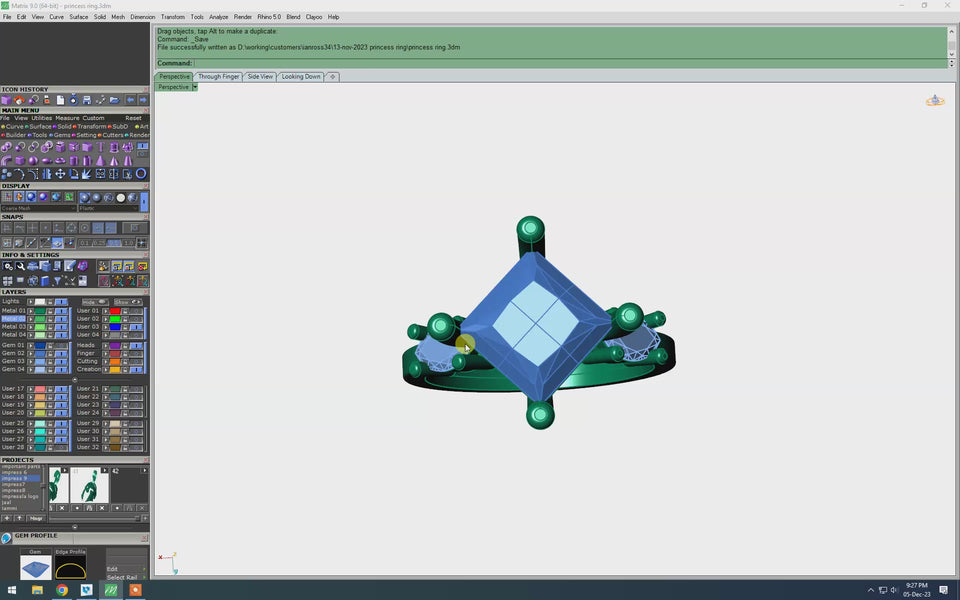The height and width of the screenshot is (600, 960).
Task: Switch to the Through Finger tab
Action: click(218, 76)
